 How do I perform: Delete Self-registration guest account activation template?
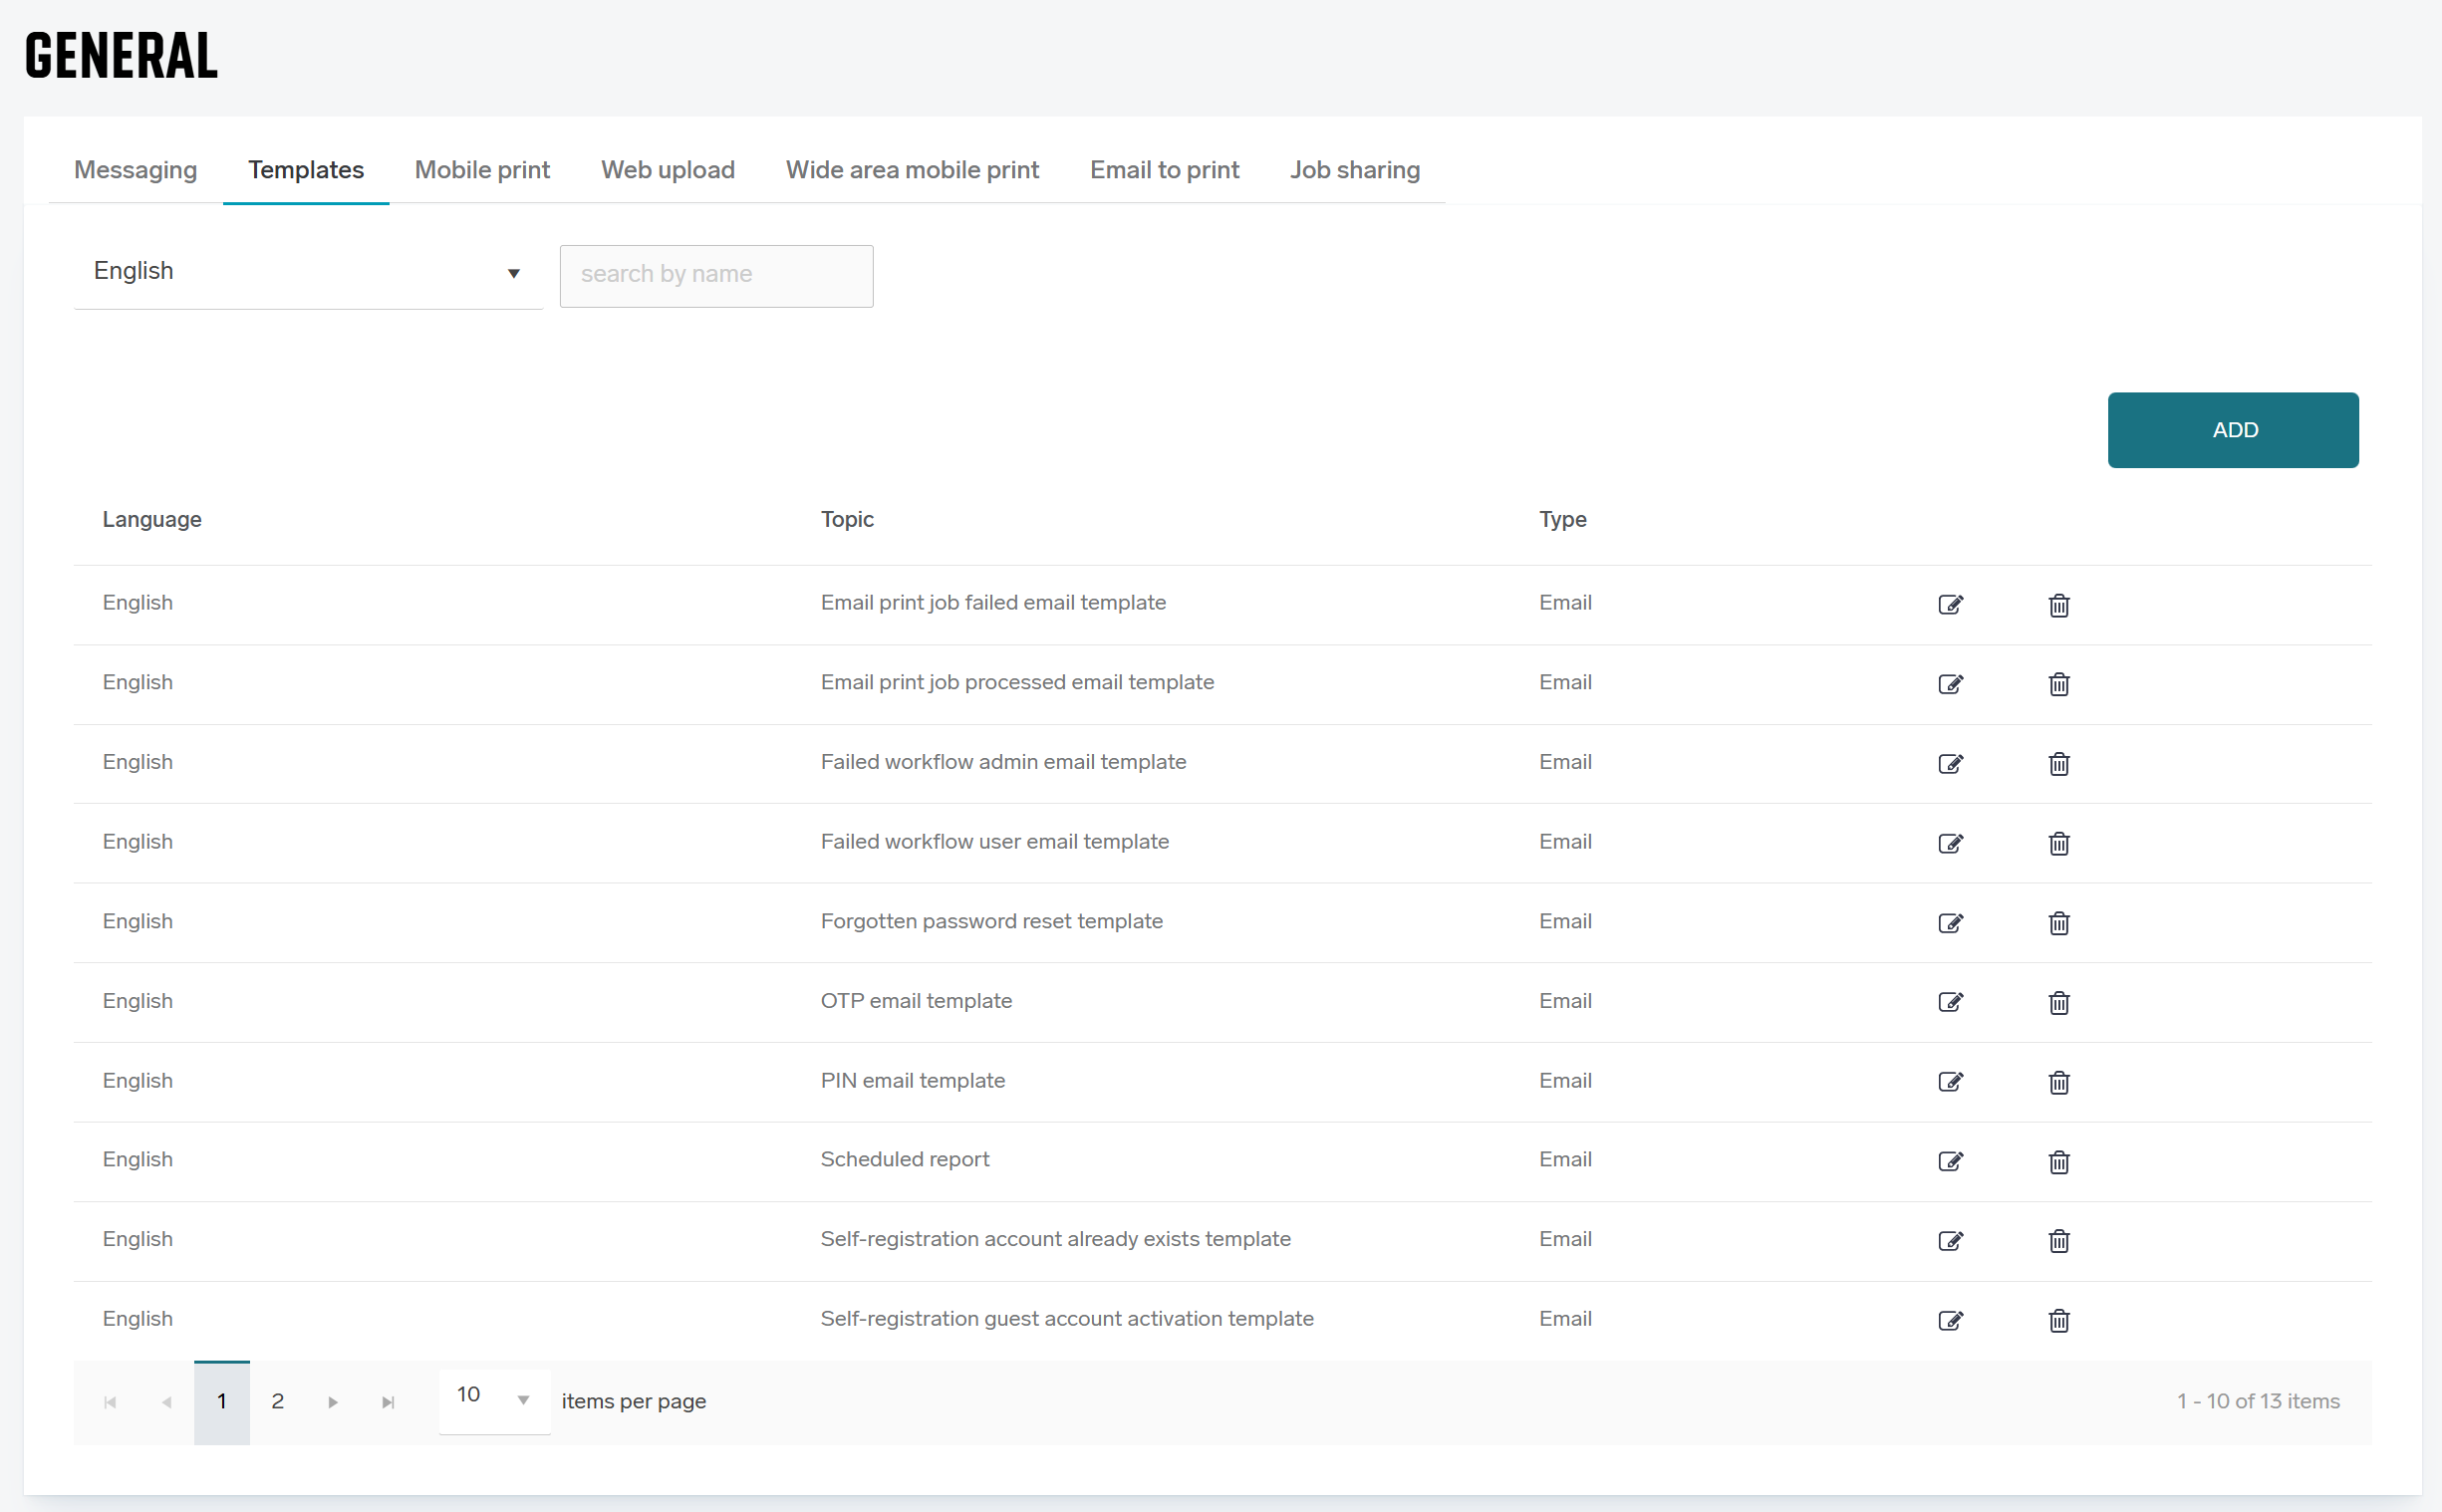click(x=2058, y=1320)
